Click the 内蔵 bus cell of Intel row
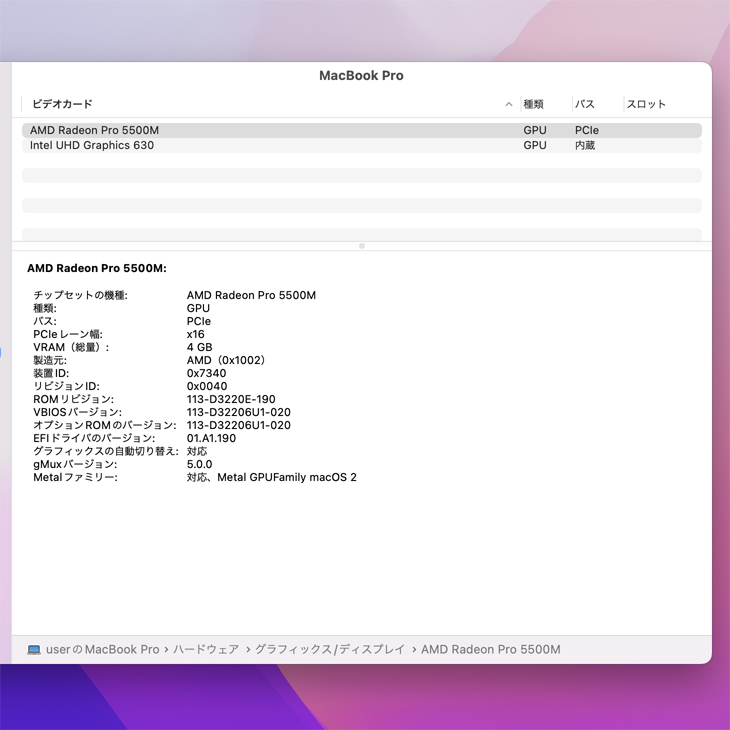This screenshot has width=730, height=730. [585, 145]
